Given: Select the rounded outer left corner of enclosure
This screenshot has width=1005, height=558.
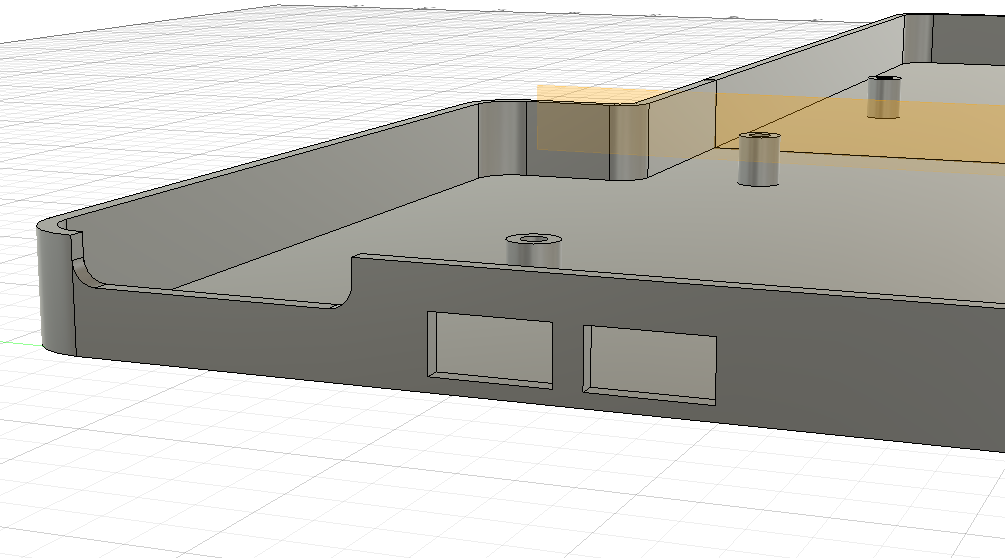Looking at the screenshot, I should click(x=57, y=290).
